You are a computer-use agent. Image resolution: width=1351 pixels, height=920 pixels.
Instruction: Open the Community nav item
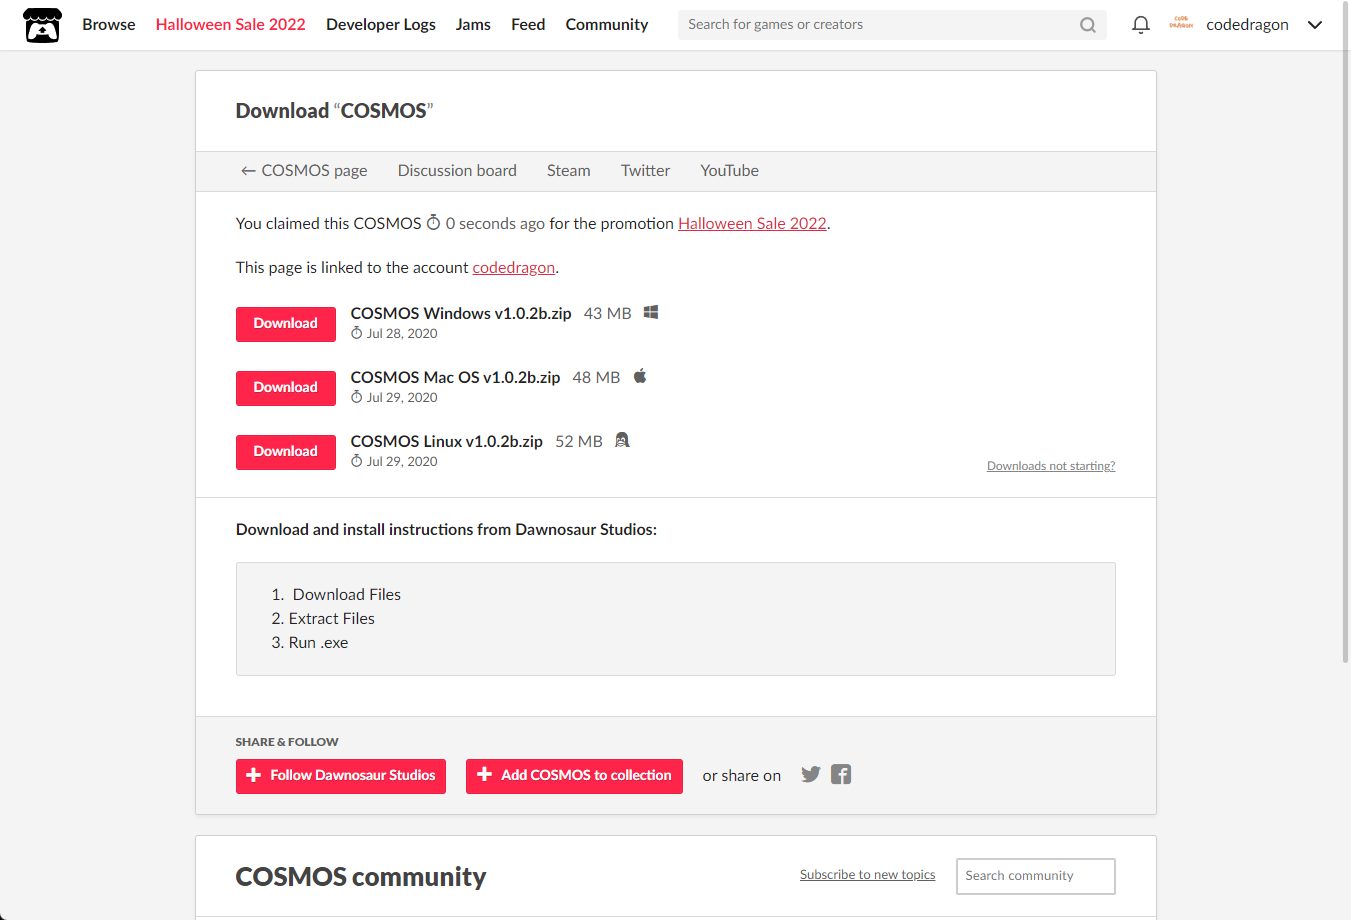click(x=607, y=24)
